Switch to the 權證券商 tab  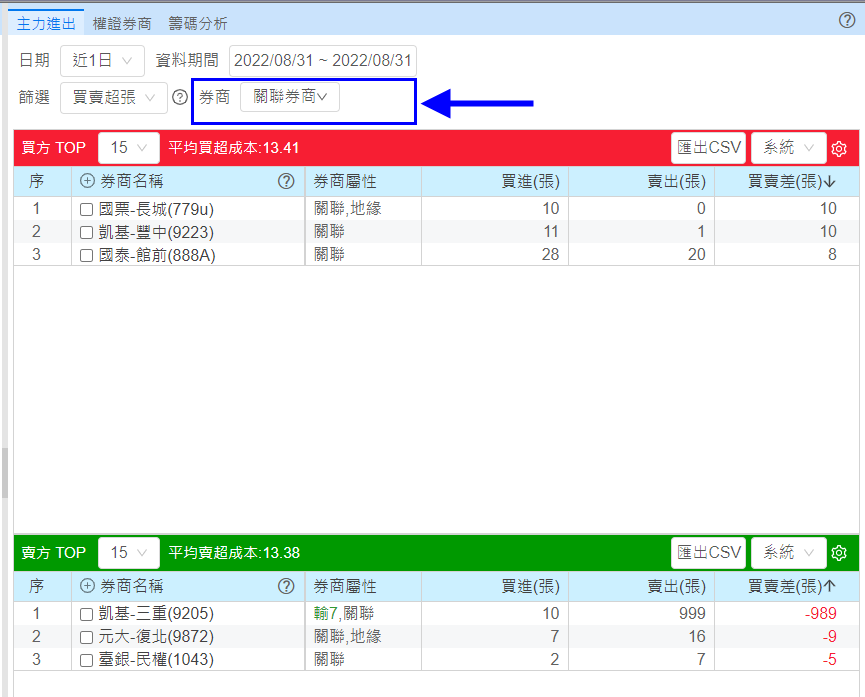[122, 23]
